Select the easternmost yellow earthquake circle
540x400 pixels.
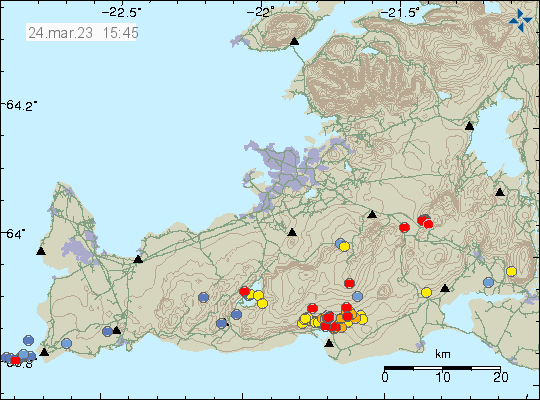[x=511, y=271]
